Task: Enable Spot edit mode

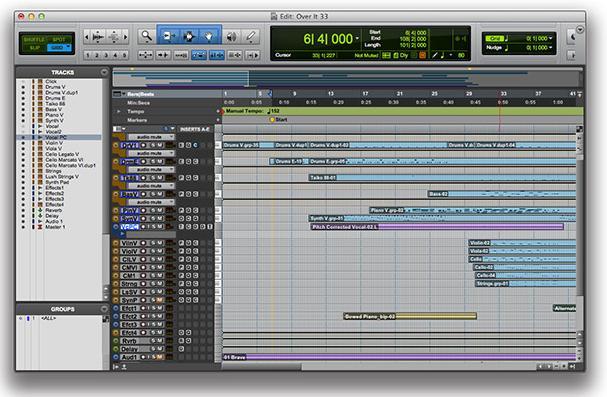Action: (x=59, y=39)
